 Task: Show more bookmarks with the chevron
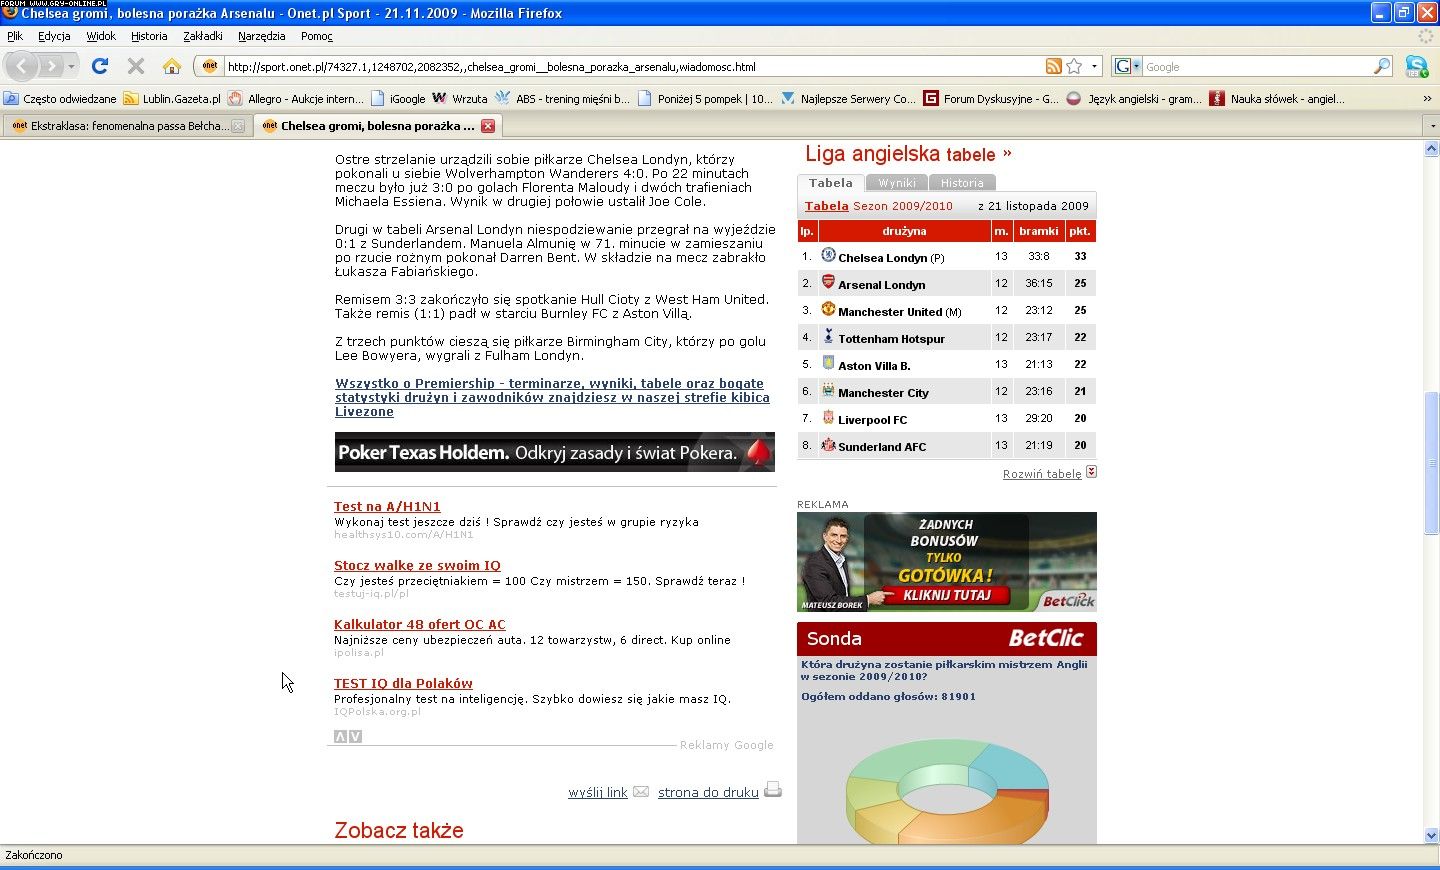1427,98
